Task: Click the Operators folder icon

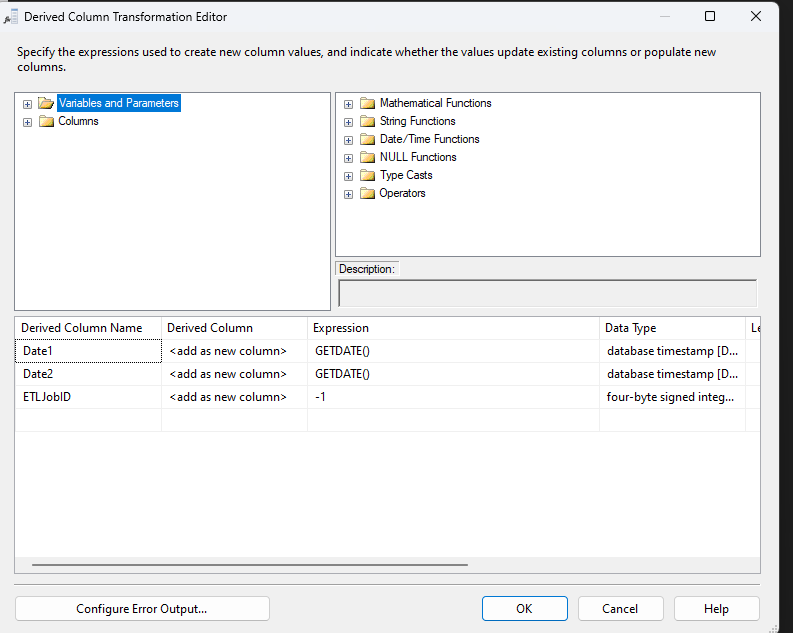Action: pos(367,193)
